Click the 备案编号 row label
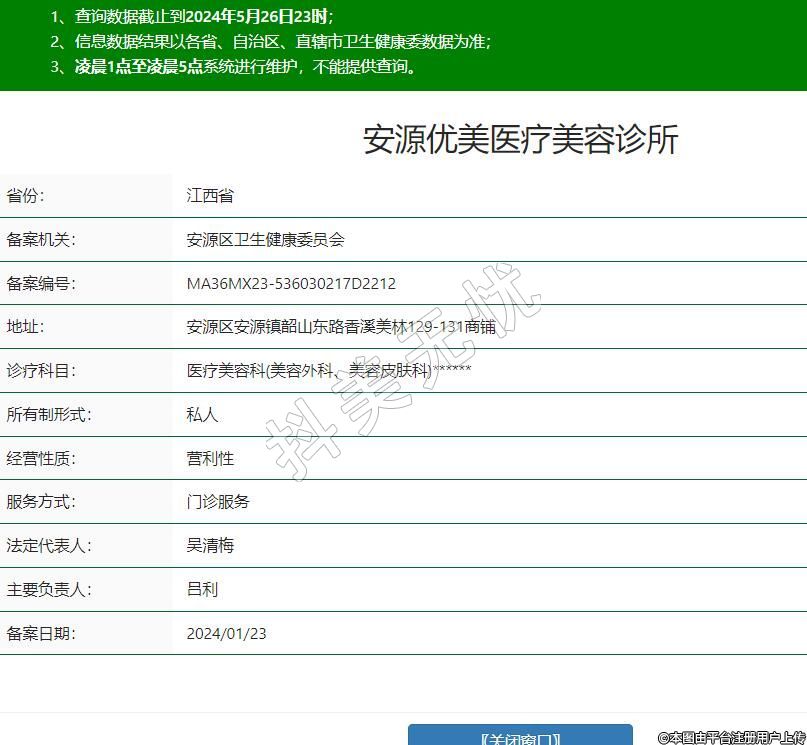The width and height of the screenshot is (807, 745). click(41, 284)
